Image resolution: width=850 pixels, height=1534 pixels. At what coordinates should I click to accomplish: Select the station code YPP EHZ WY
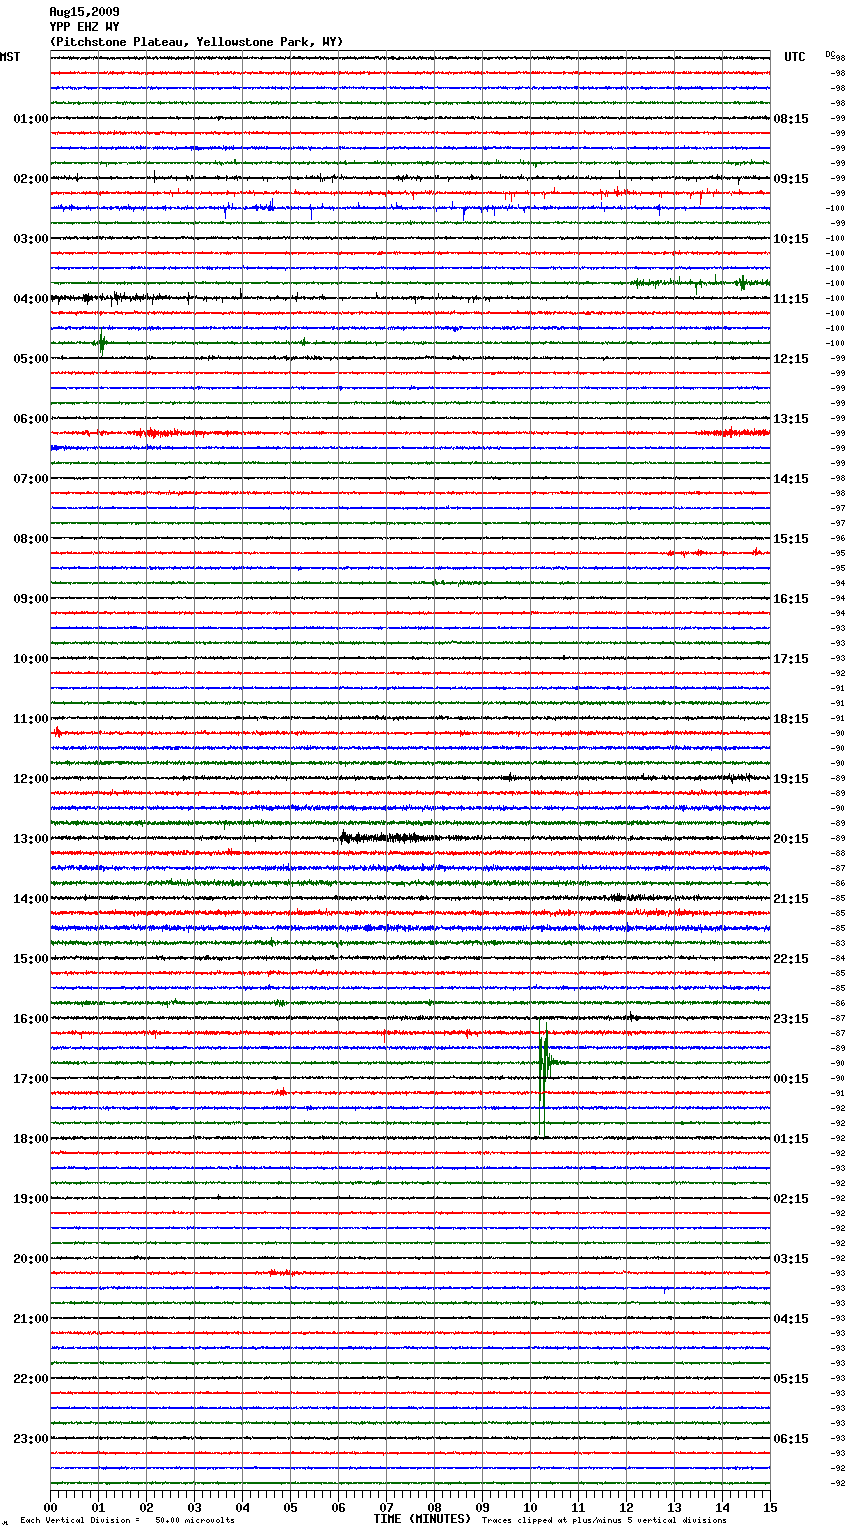pos(84,27)
